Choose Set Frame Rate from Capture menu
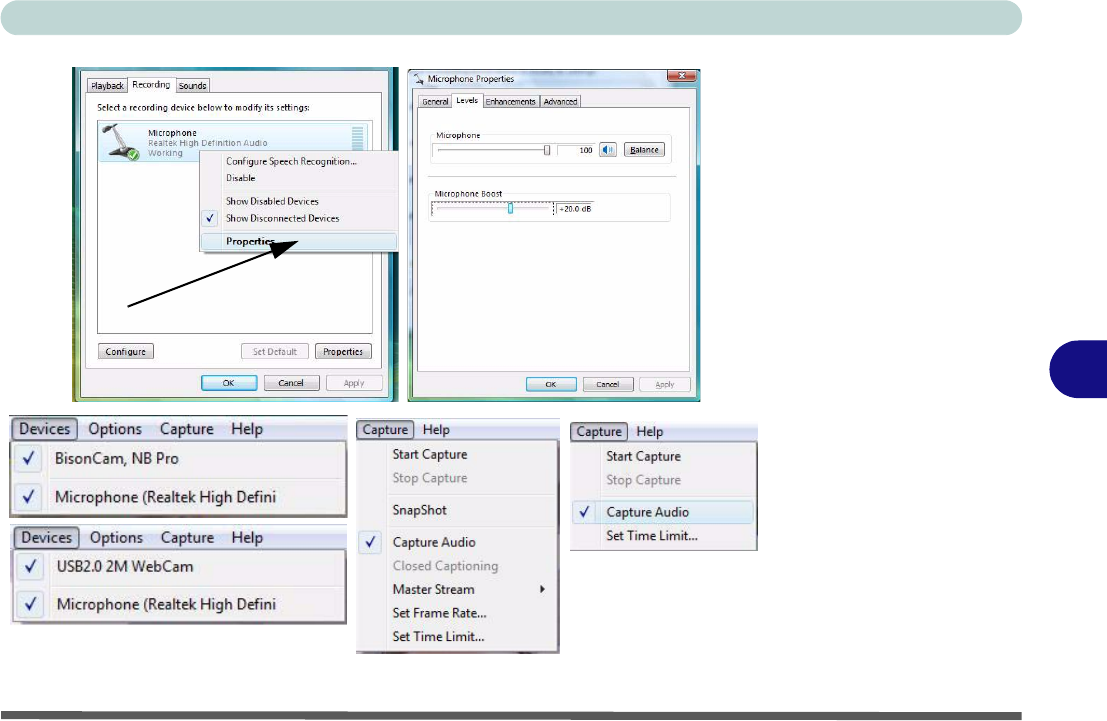 pos(457,613)
